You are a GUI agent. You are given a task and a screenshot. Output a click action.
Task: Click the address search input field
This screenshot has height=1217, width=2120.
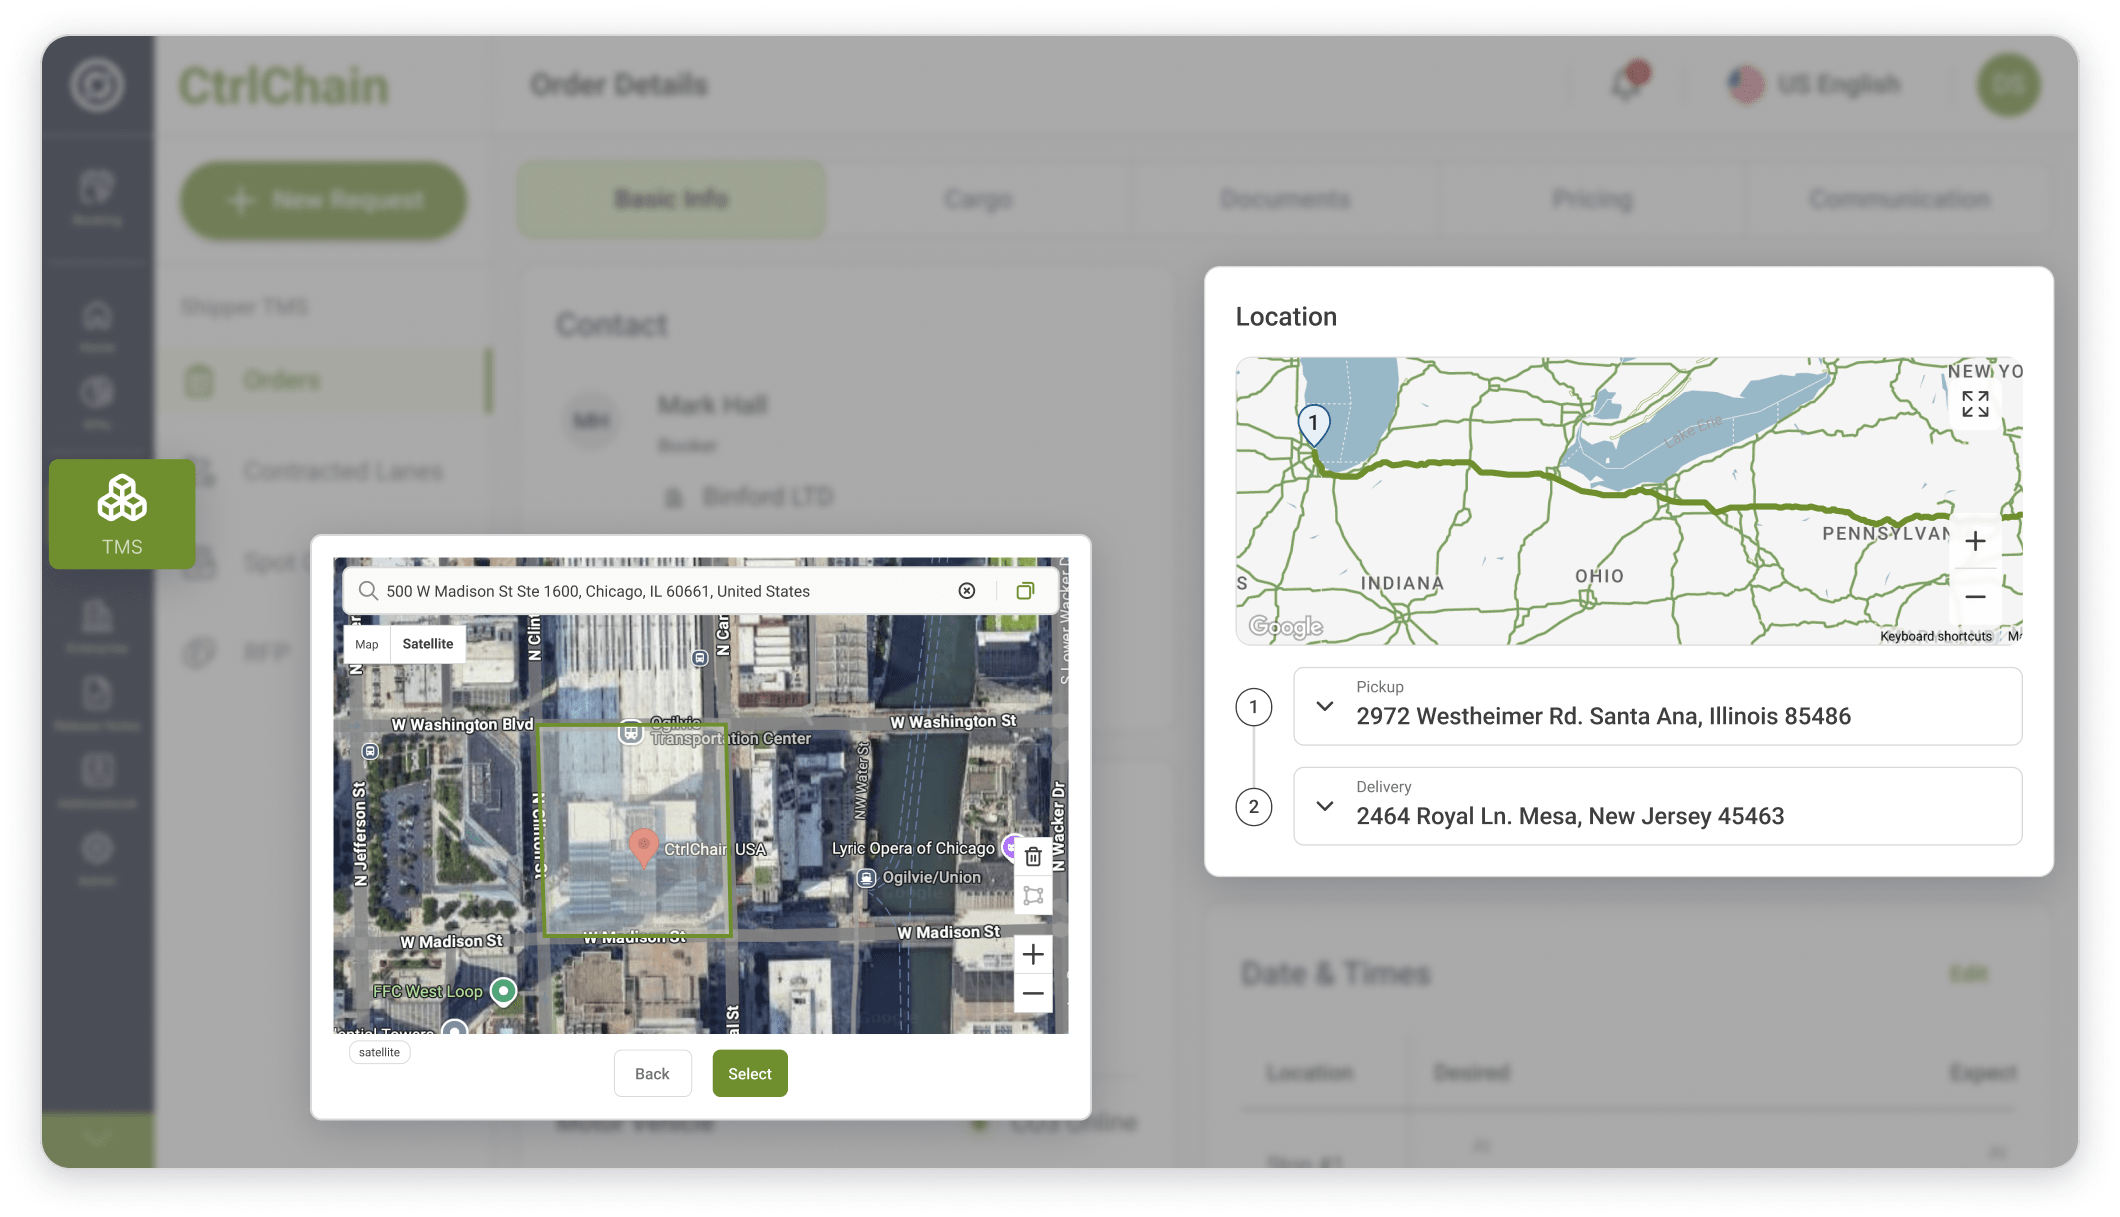point(700,591)
